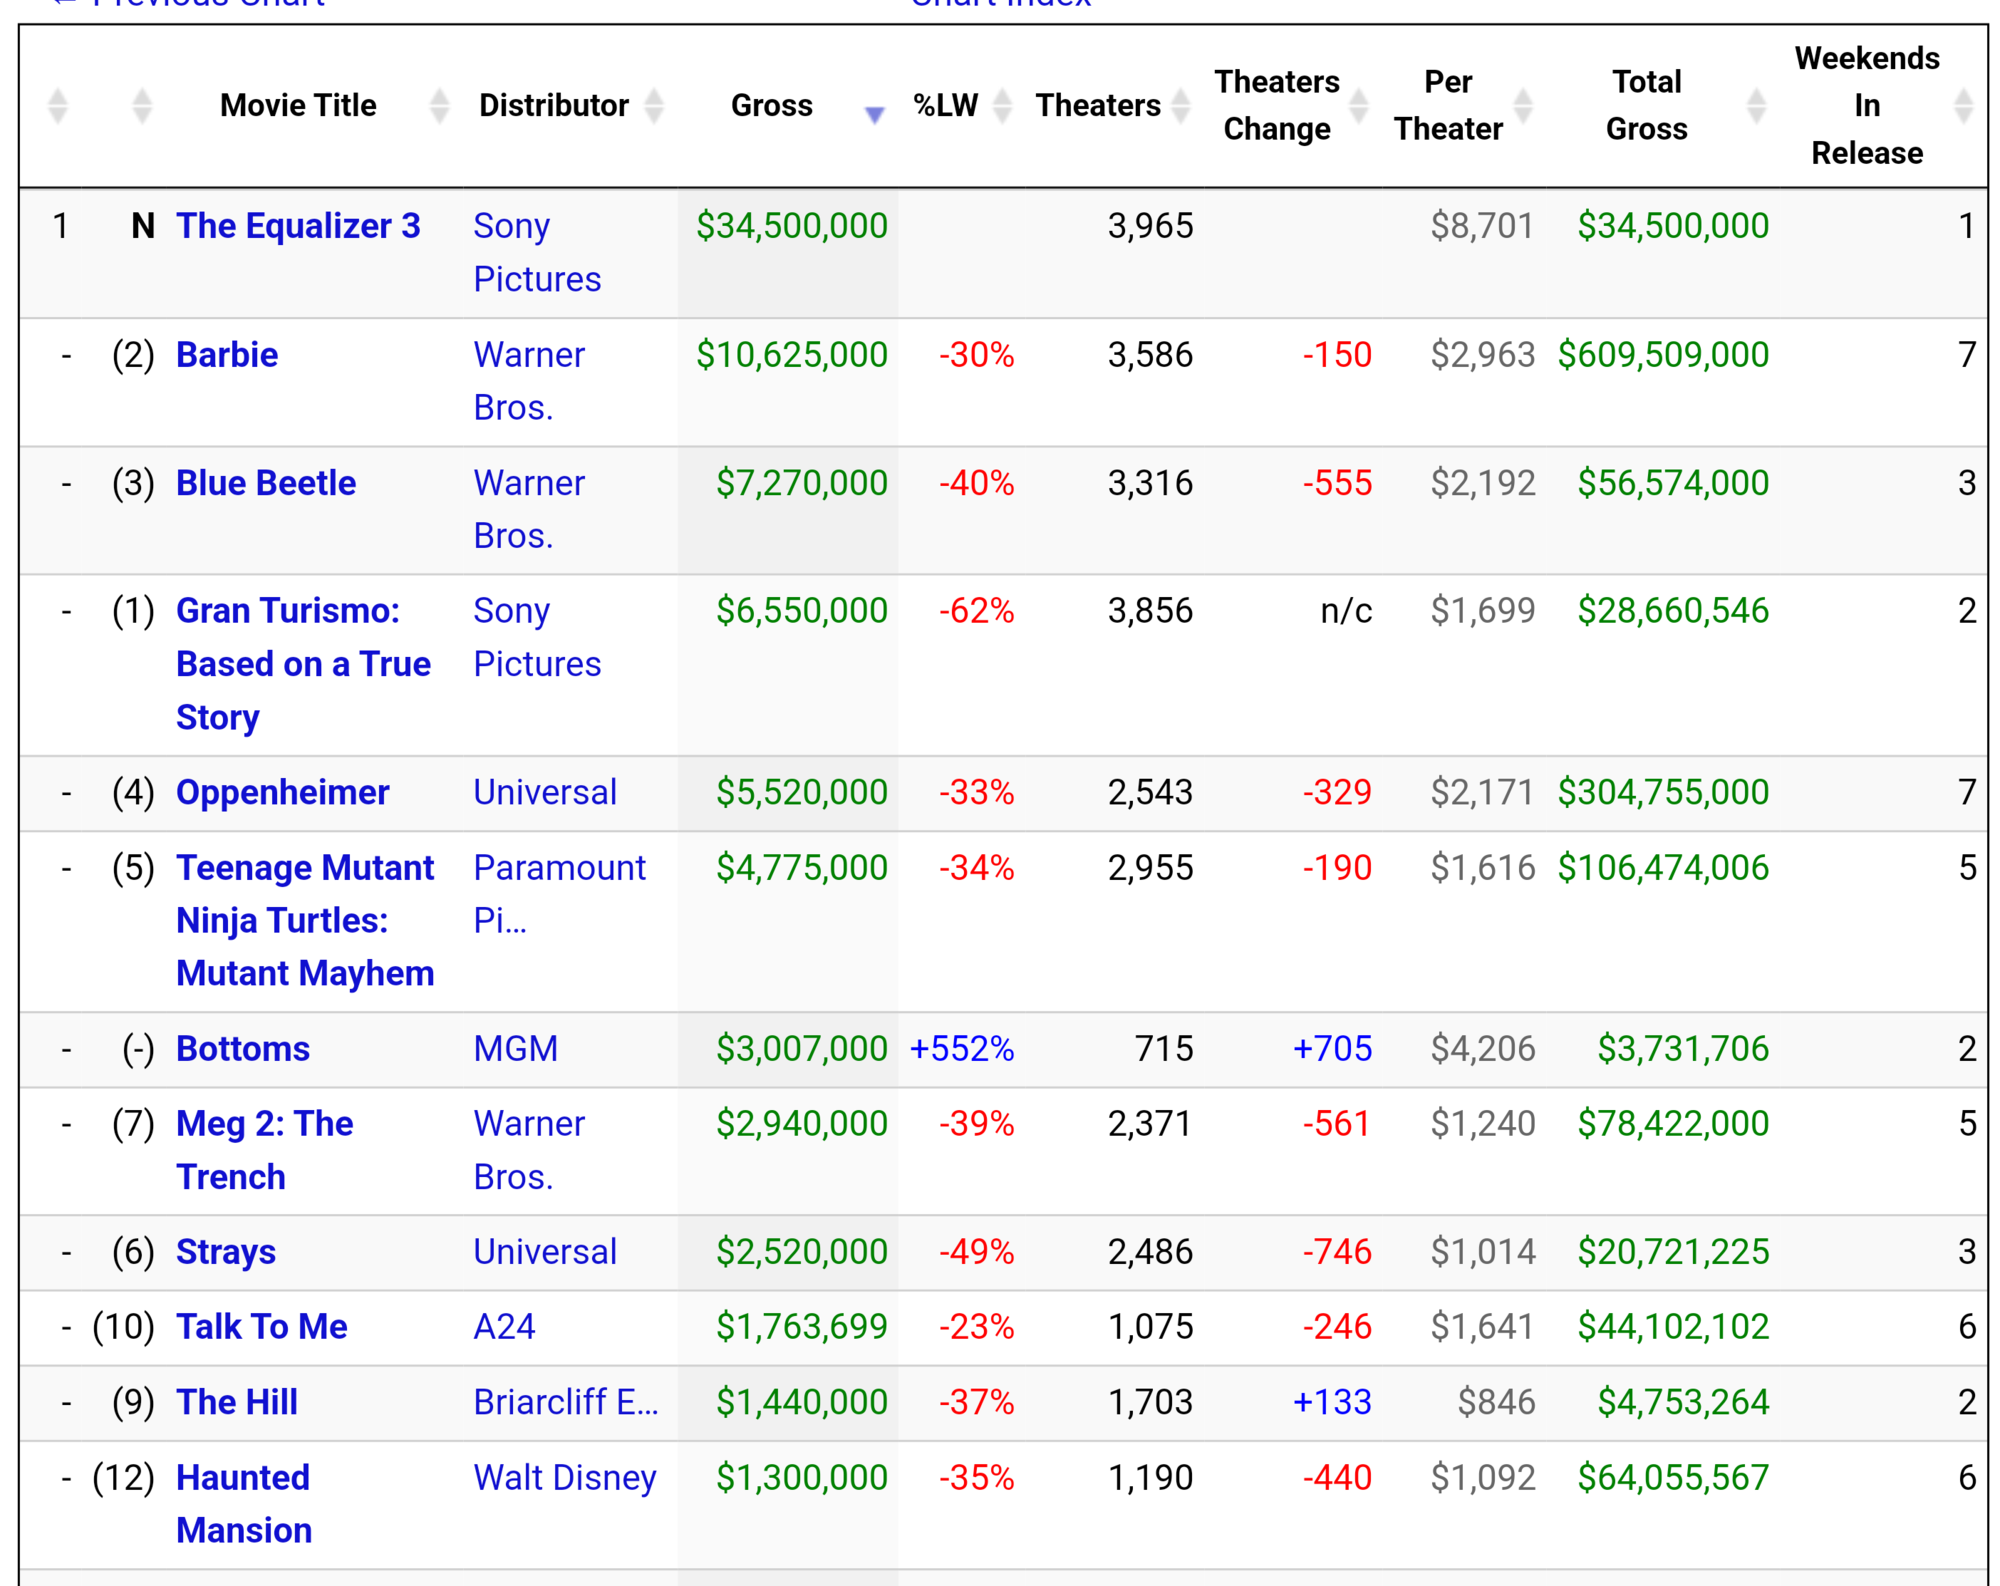Sort by Per Theater arrows
2000x1586 pixels.
1523,106
